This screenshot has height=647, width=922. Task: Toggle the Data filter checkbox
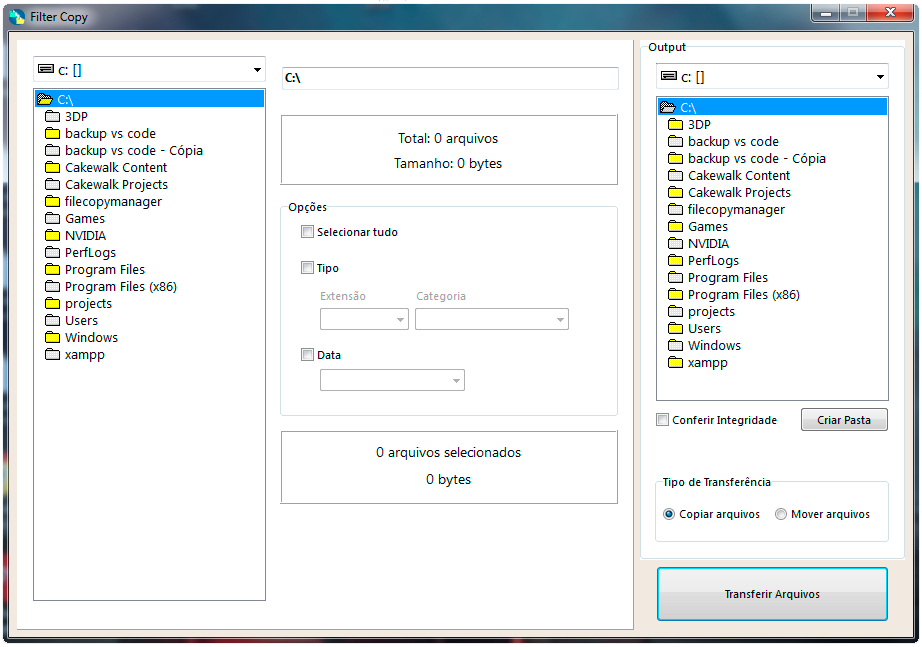307,355
